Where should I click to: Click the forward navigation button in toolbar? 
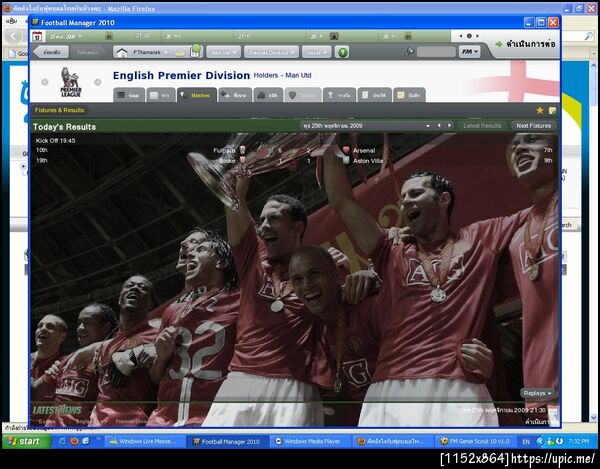[87, 52]
